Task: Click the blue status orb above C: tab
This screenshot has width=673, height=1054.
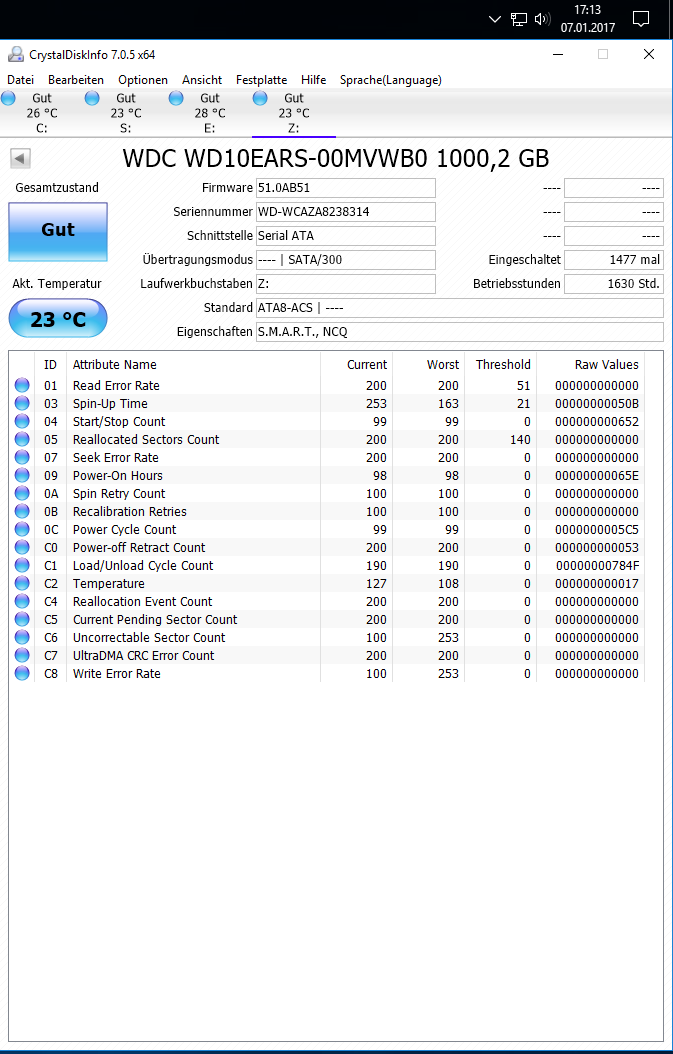Action: [x=8, y=98]
